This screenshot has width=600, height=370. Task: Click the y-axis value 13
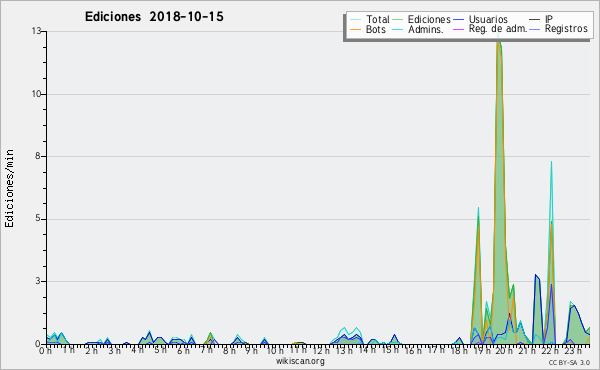click(36, 31)
